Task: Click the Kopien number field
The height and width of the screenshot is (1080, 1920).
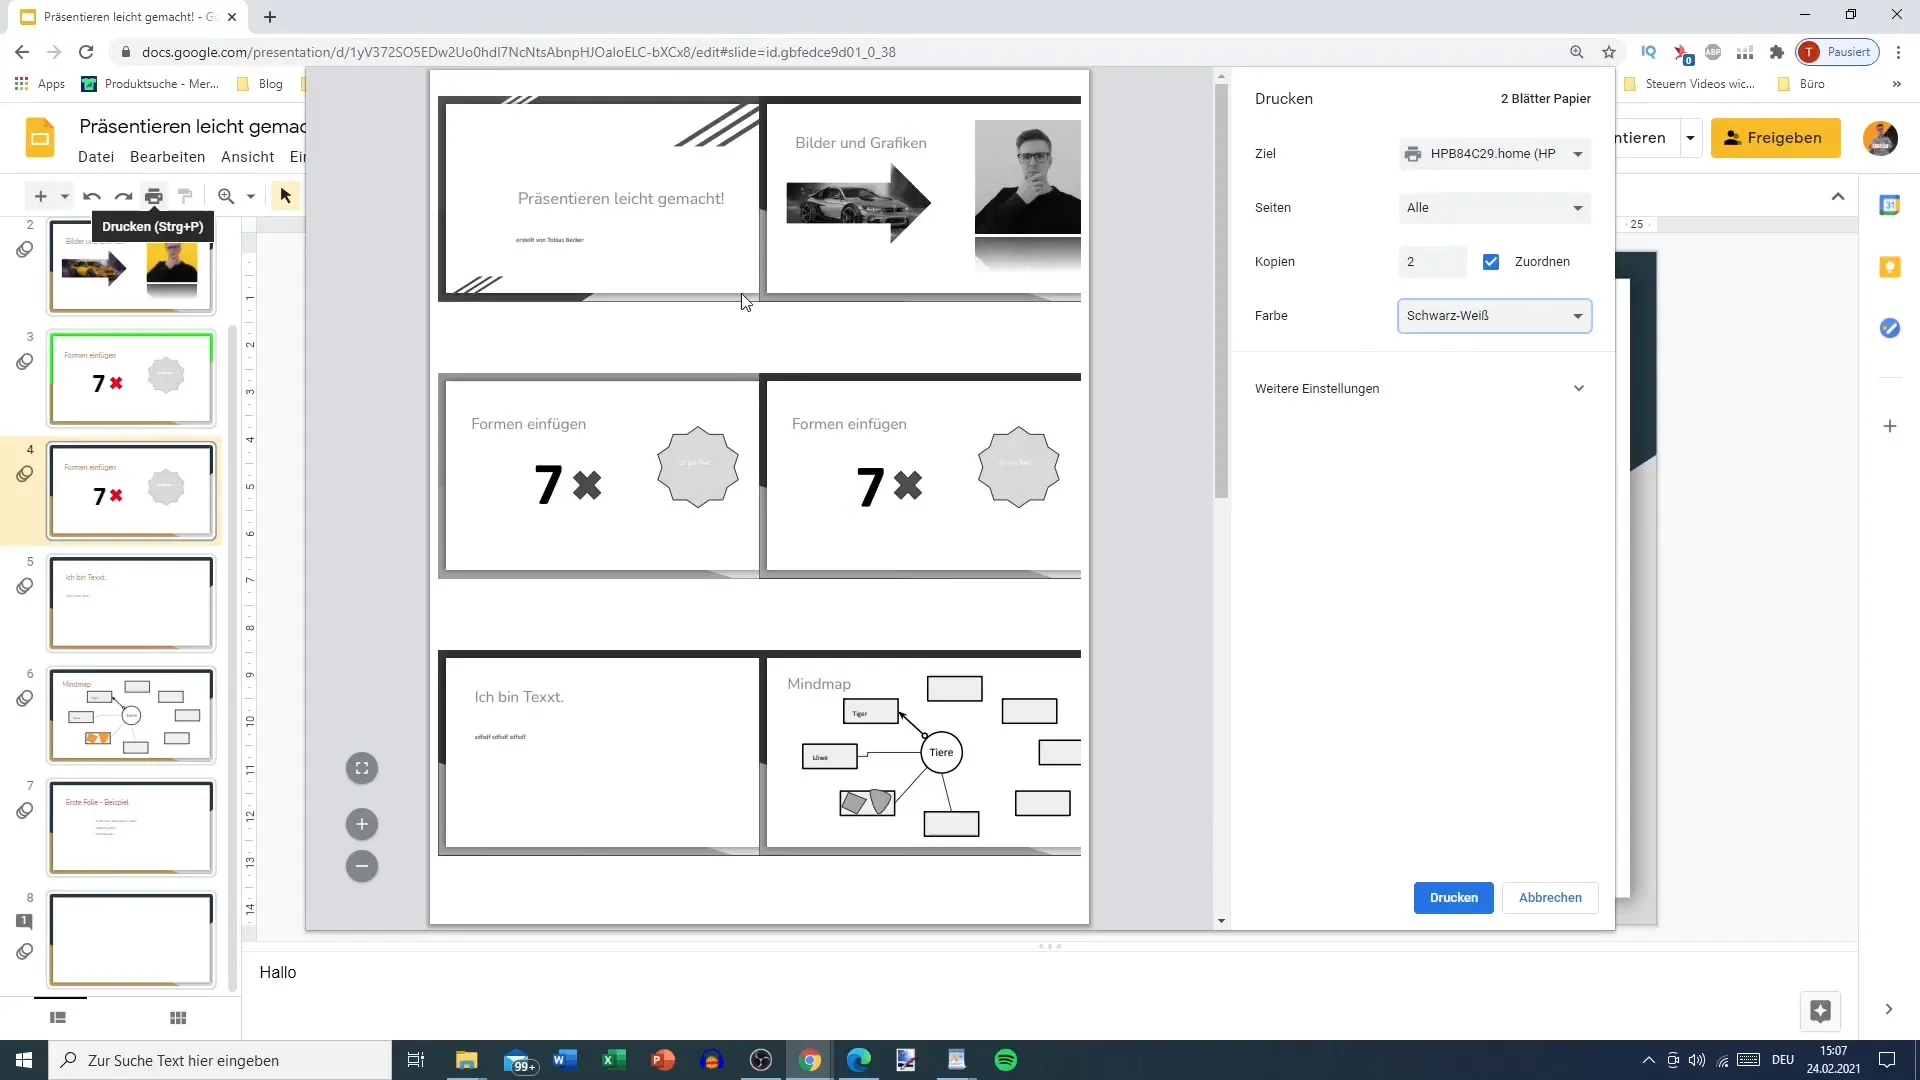Action: pos(1432,262)
